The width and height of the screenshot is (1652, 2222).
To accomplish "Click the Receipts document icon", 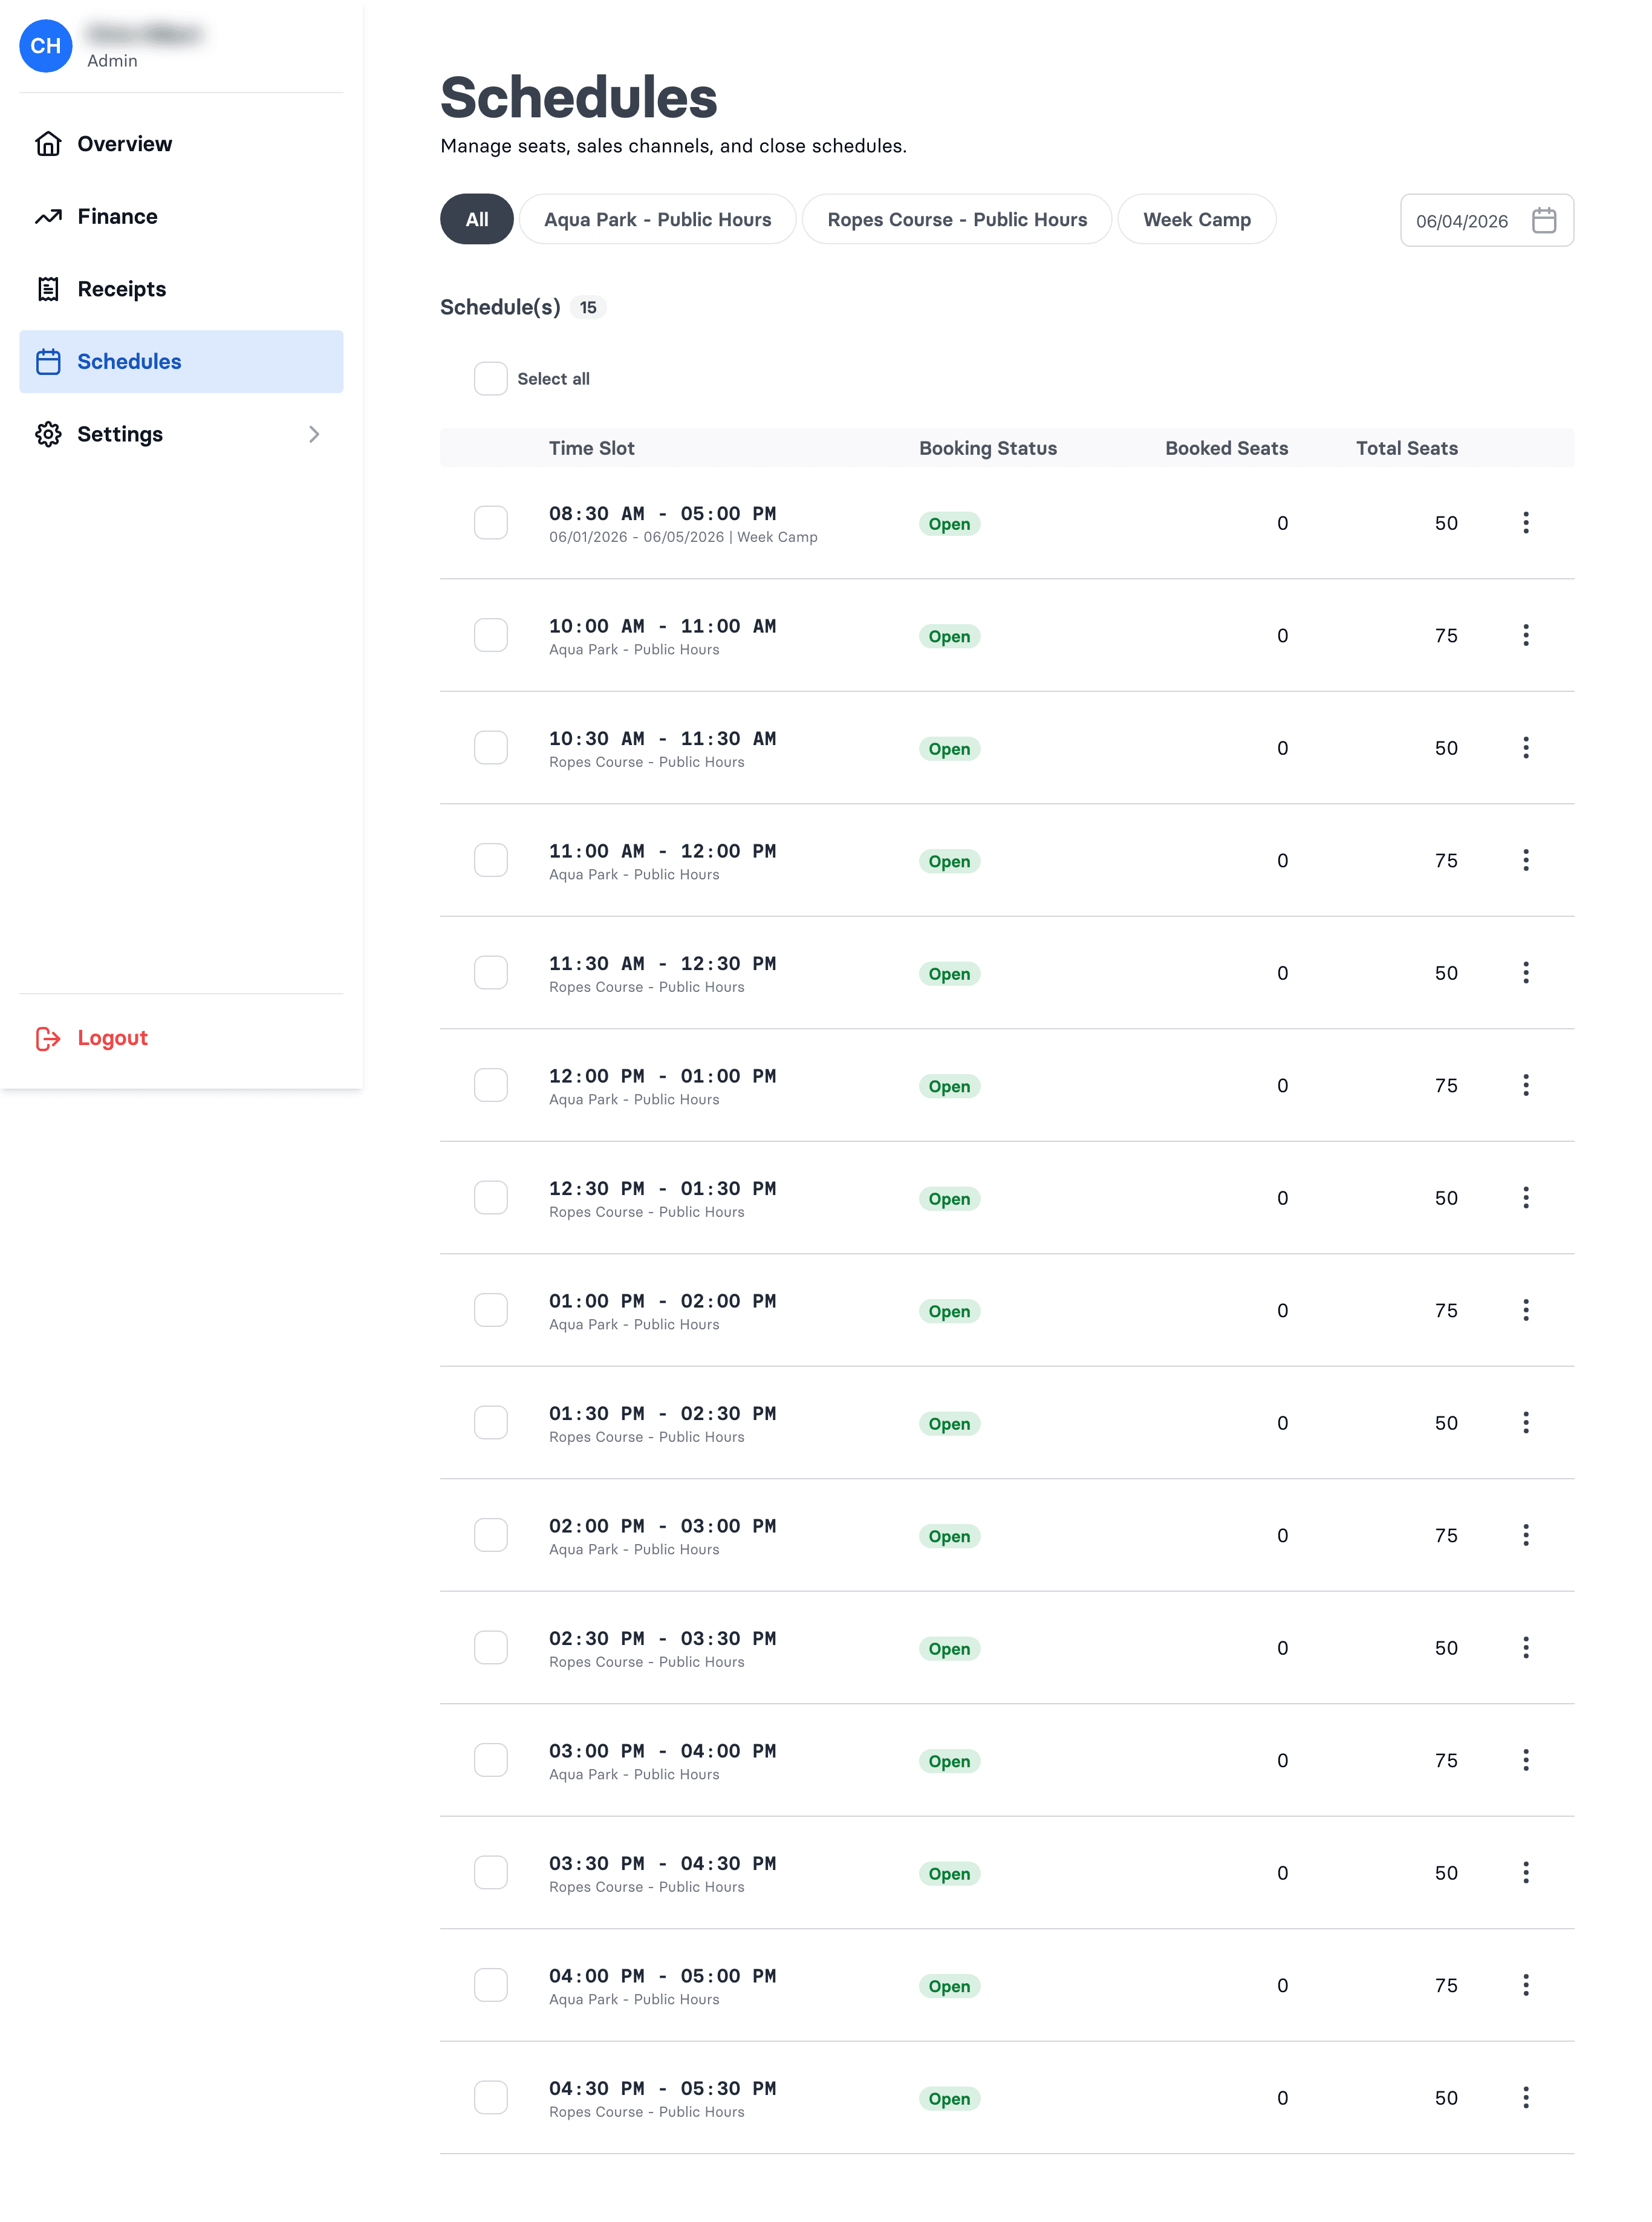I will coord(48,289).
